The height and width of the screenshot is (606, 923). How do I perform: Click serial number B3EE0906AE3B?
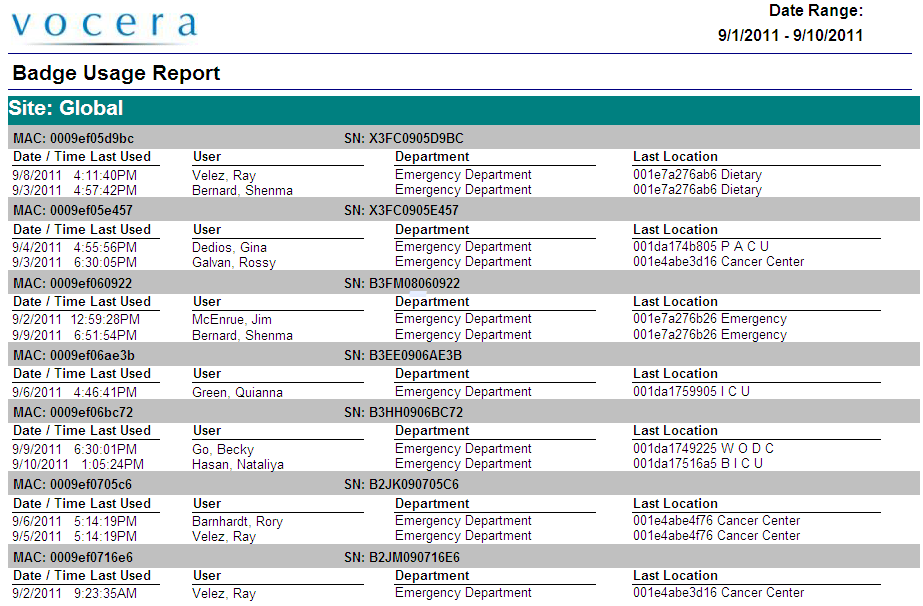pos(402,355)
